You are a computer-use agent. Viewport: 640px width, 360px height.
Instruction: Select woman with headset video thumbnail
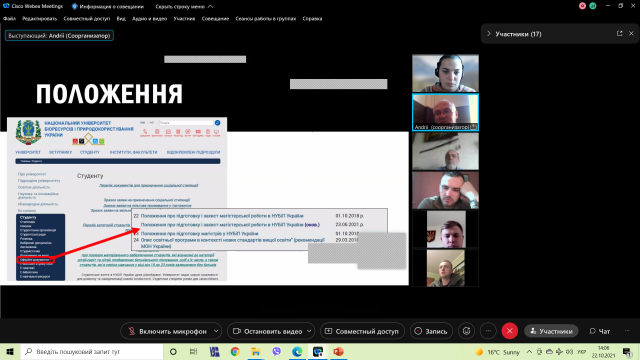click(445, 73)
